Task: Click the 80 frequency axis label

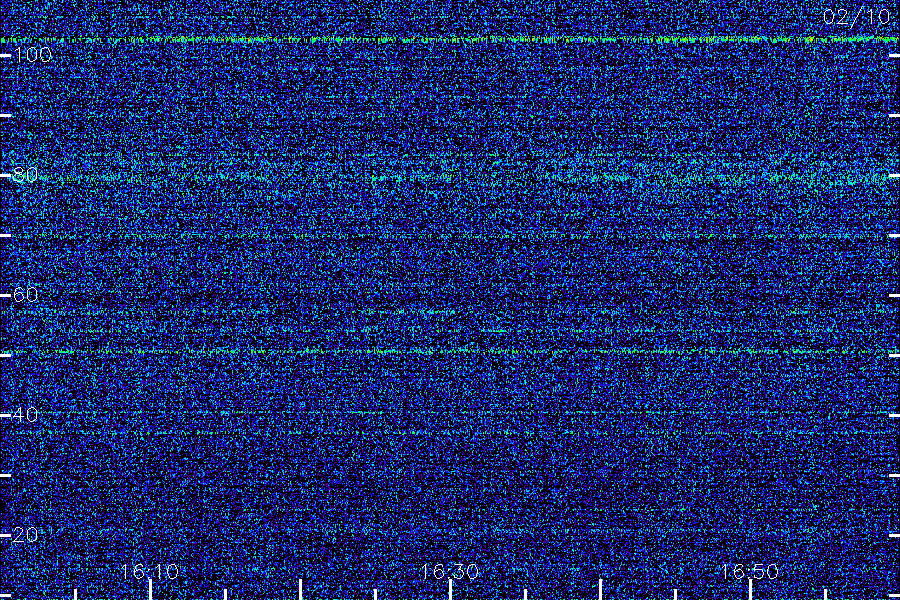Action: [26, 175]
